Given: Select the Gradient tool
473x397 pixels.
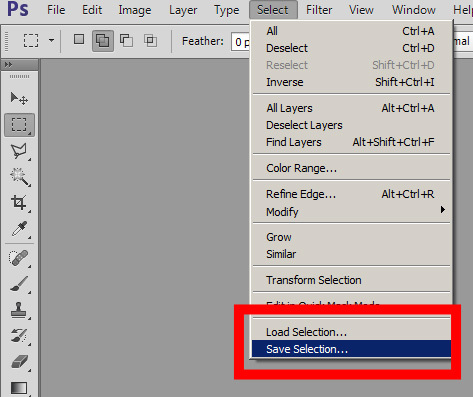Looking at the screenshot, I should (19, 388).
